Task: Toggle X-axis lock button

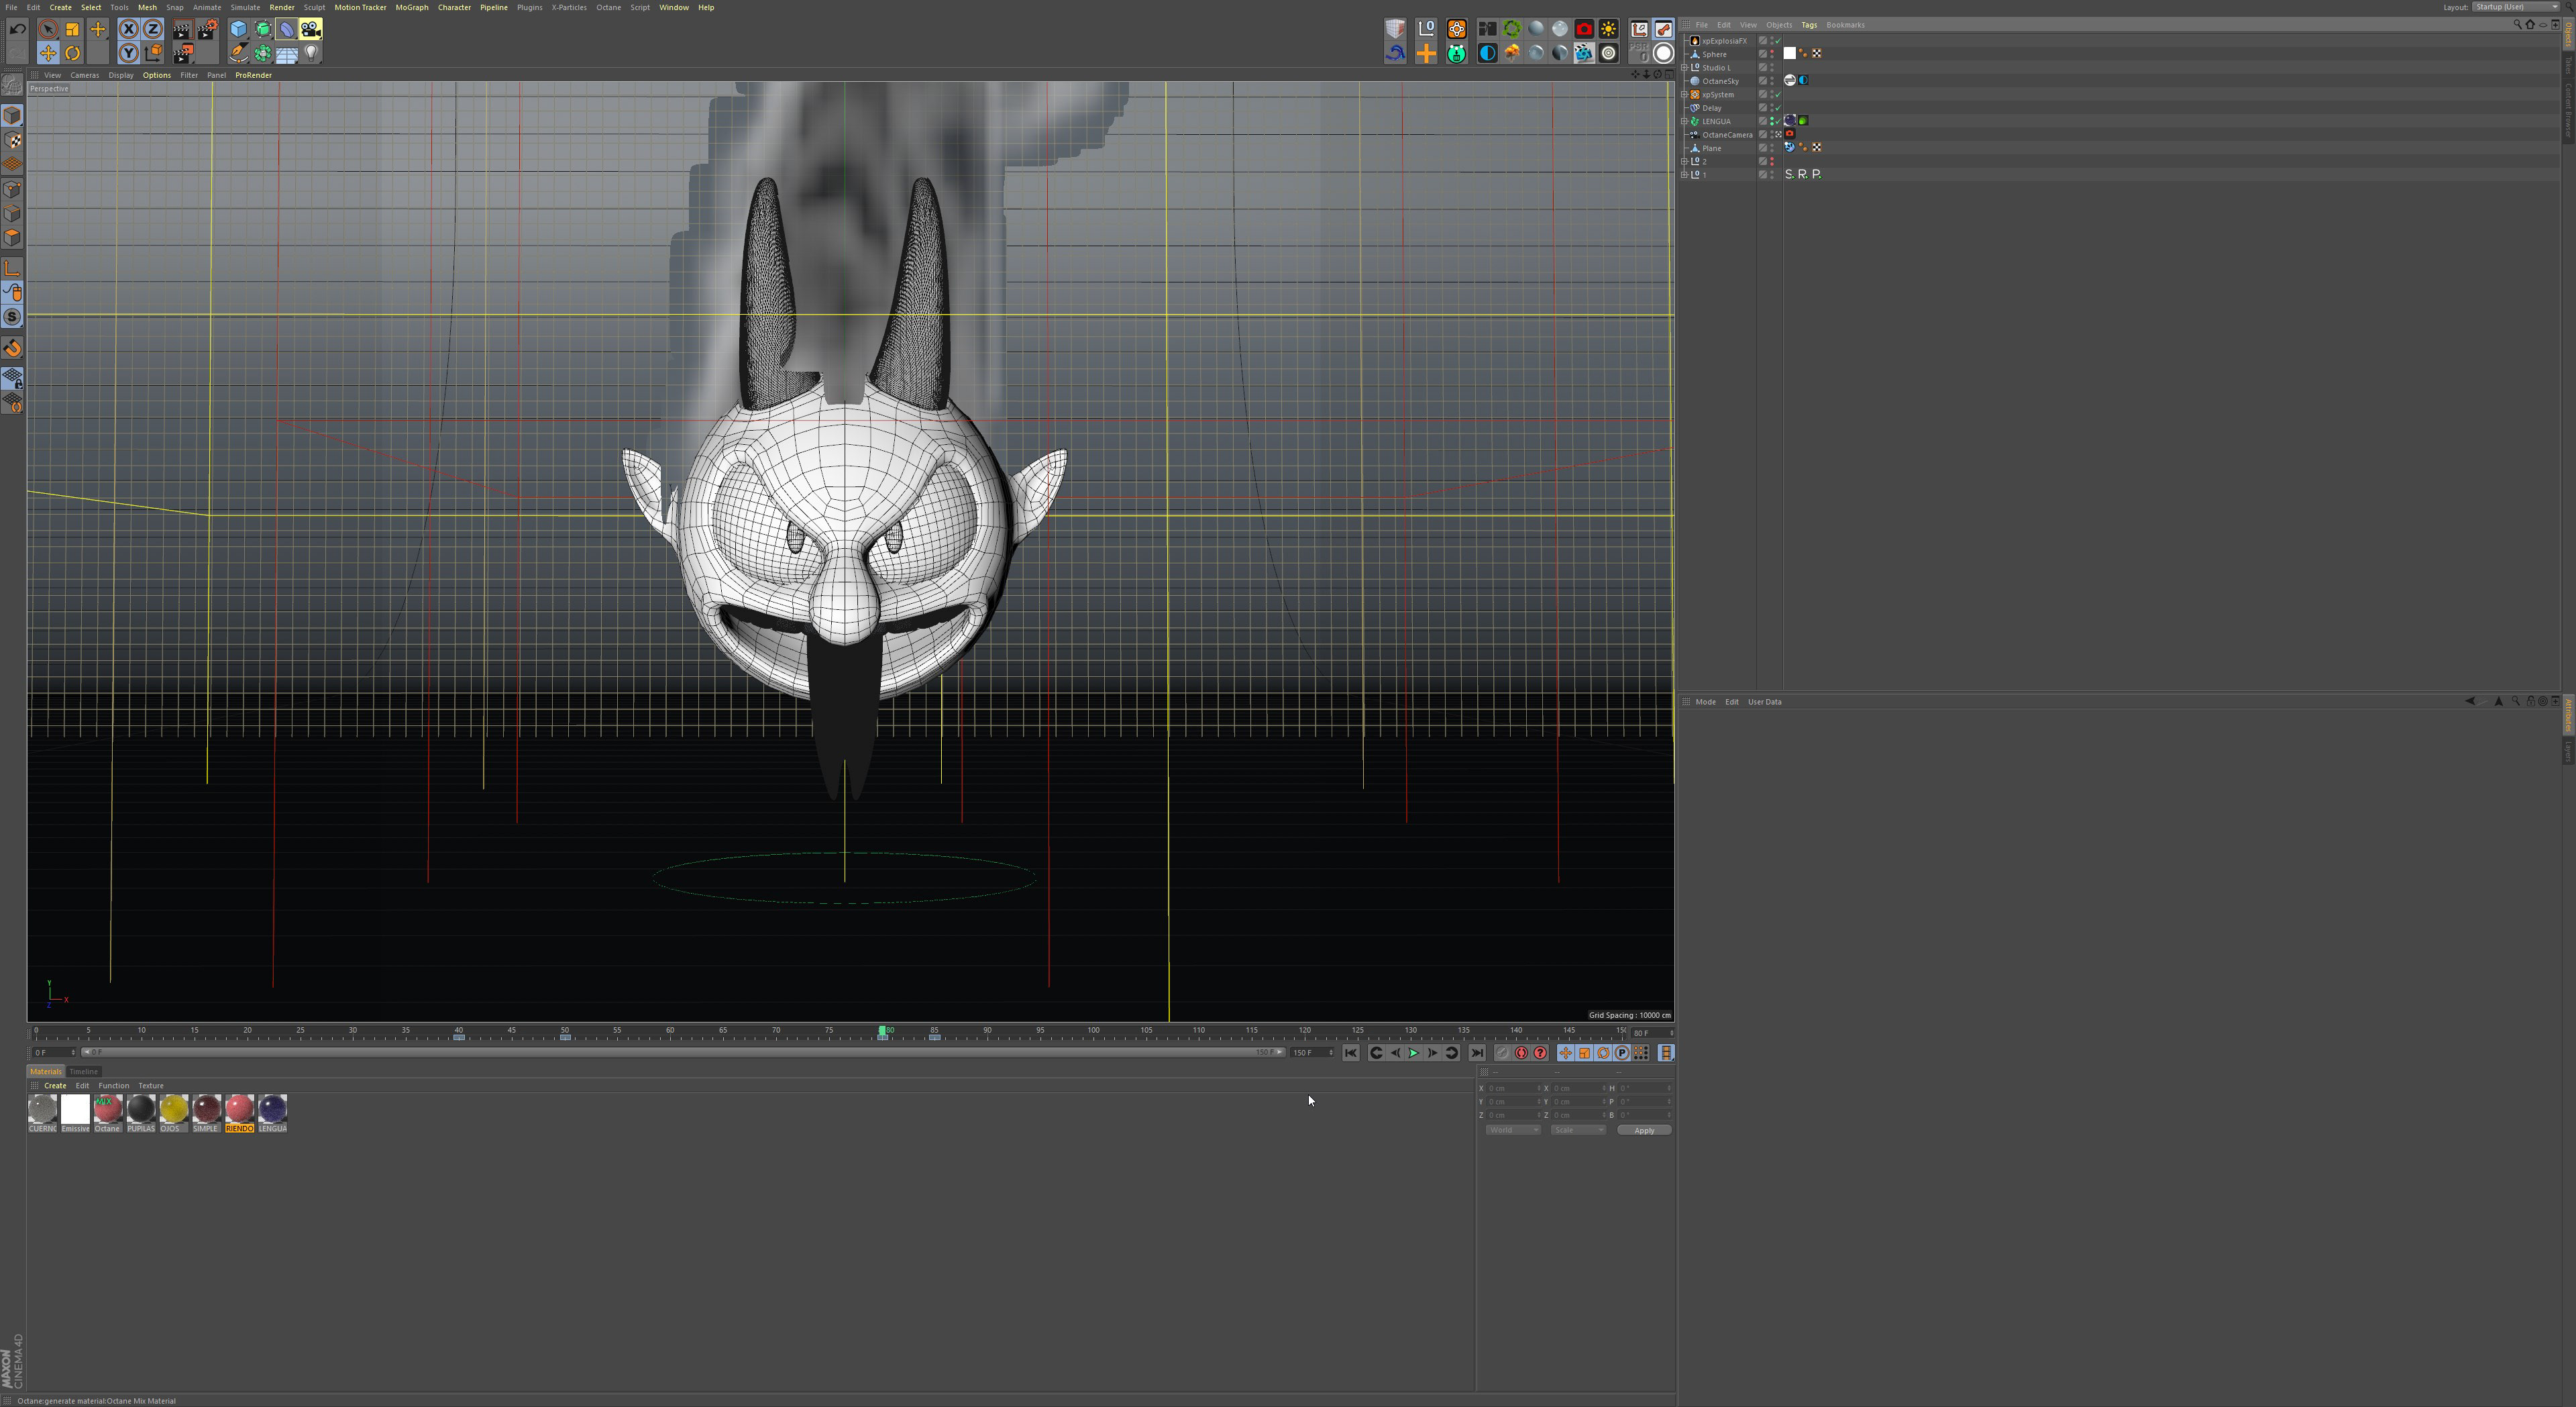Action: coord(128,29)
